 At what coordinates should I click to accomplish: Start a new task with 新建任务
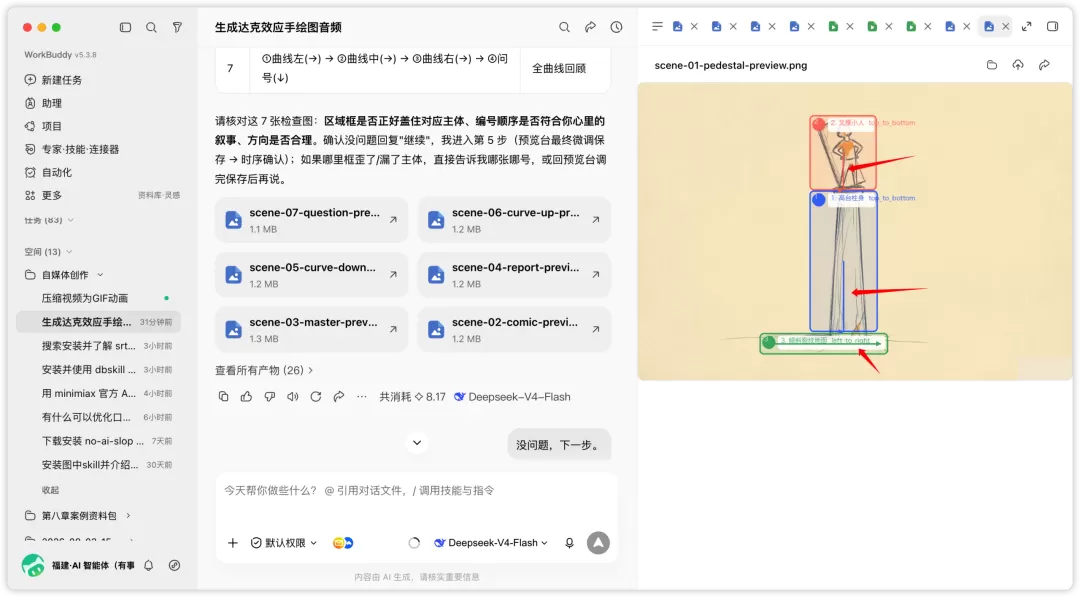[61, 80]
